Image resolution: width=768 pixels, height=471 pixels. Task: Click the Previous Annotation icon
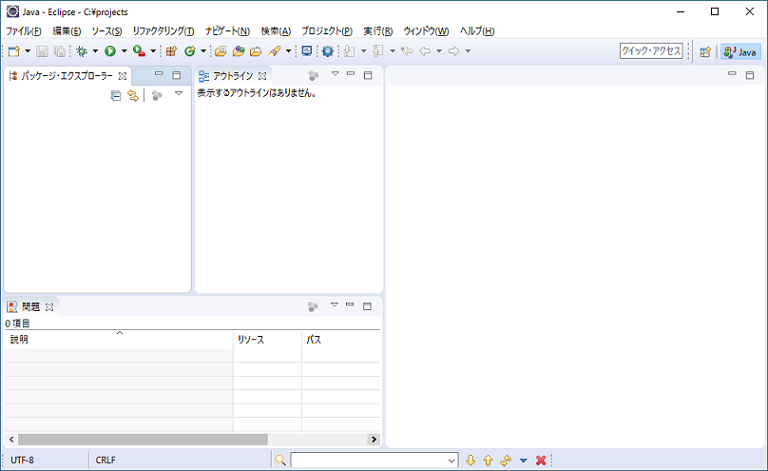(x=378, y=51)
